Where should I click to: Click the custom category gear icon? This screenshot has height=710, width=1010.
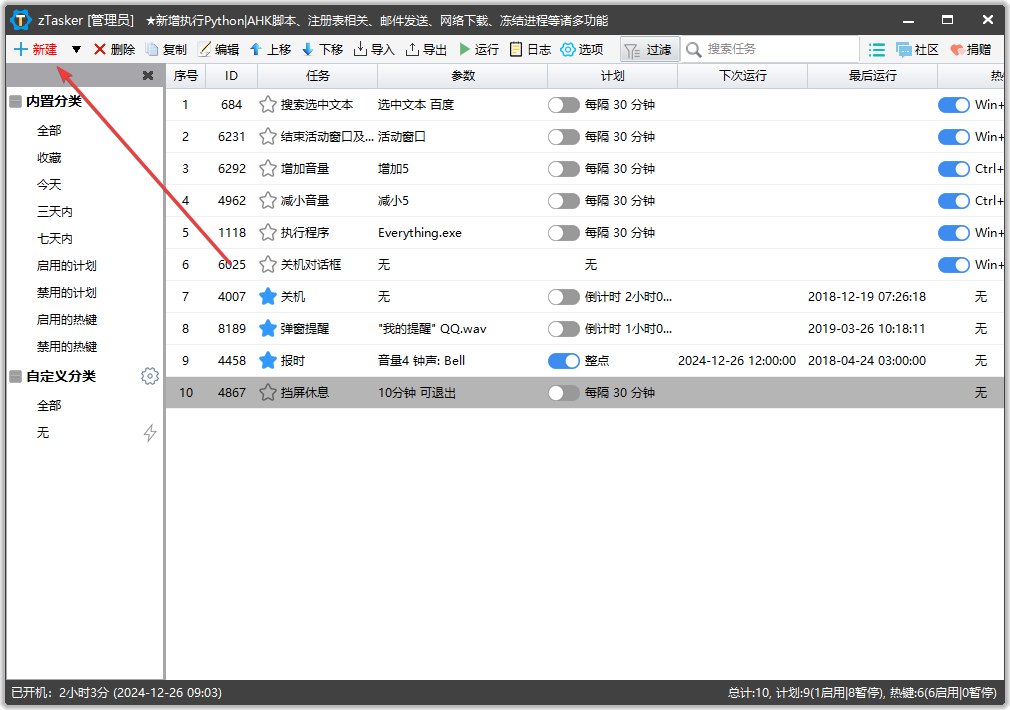150,376
